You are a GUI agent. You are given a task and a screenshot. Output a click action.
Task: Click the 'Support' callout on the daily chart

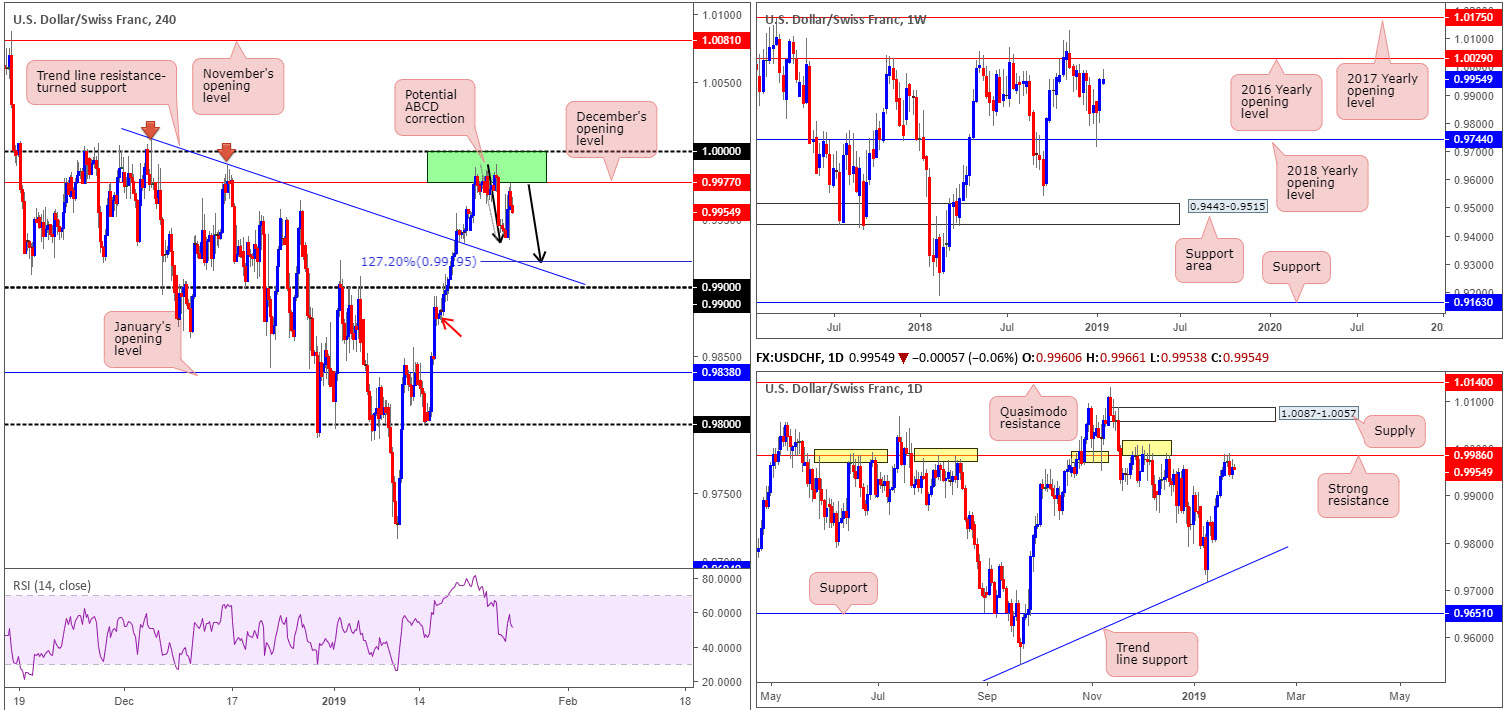pos(843,588)
